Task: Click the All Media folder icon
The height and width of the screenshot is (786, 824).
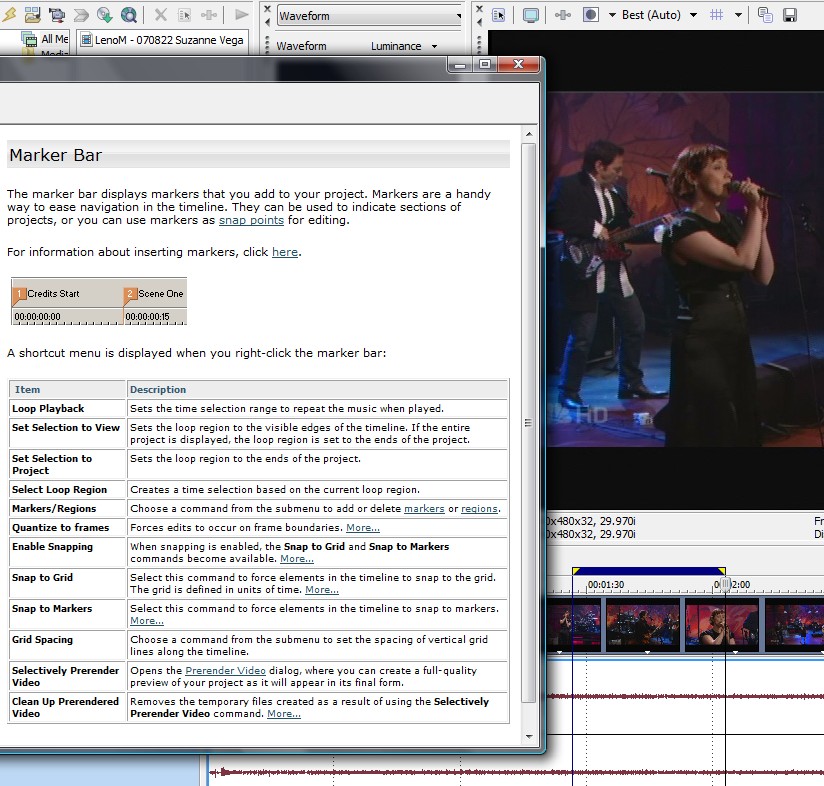Action: click(29, 39)
